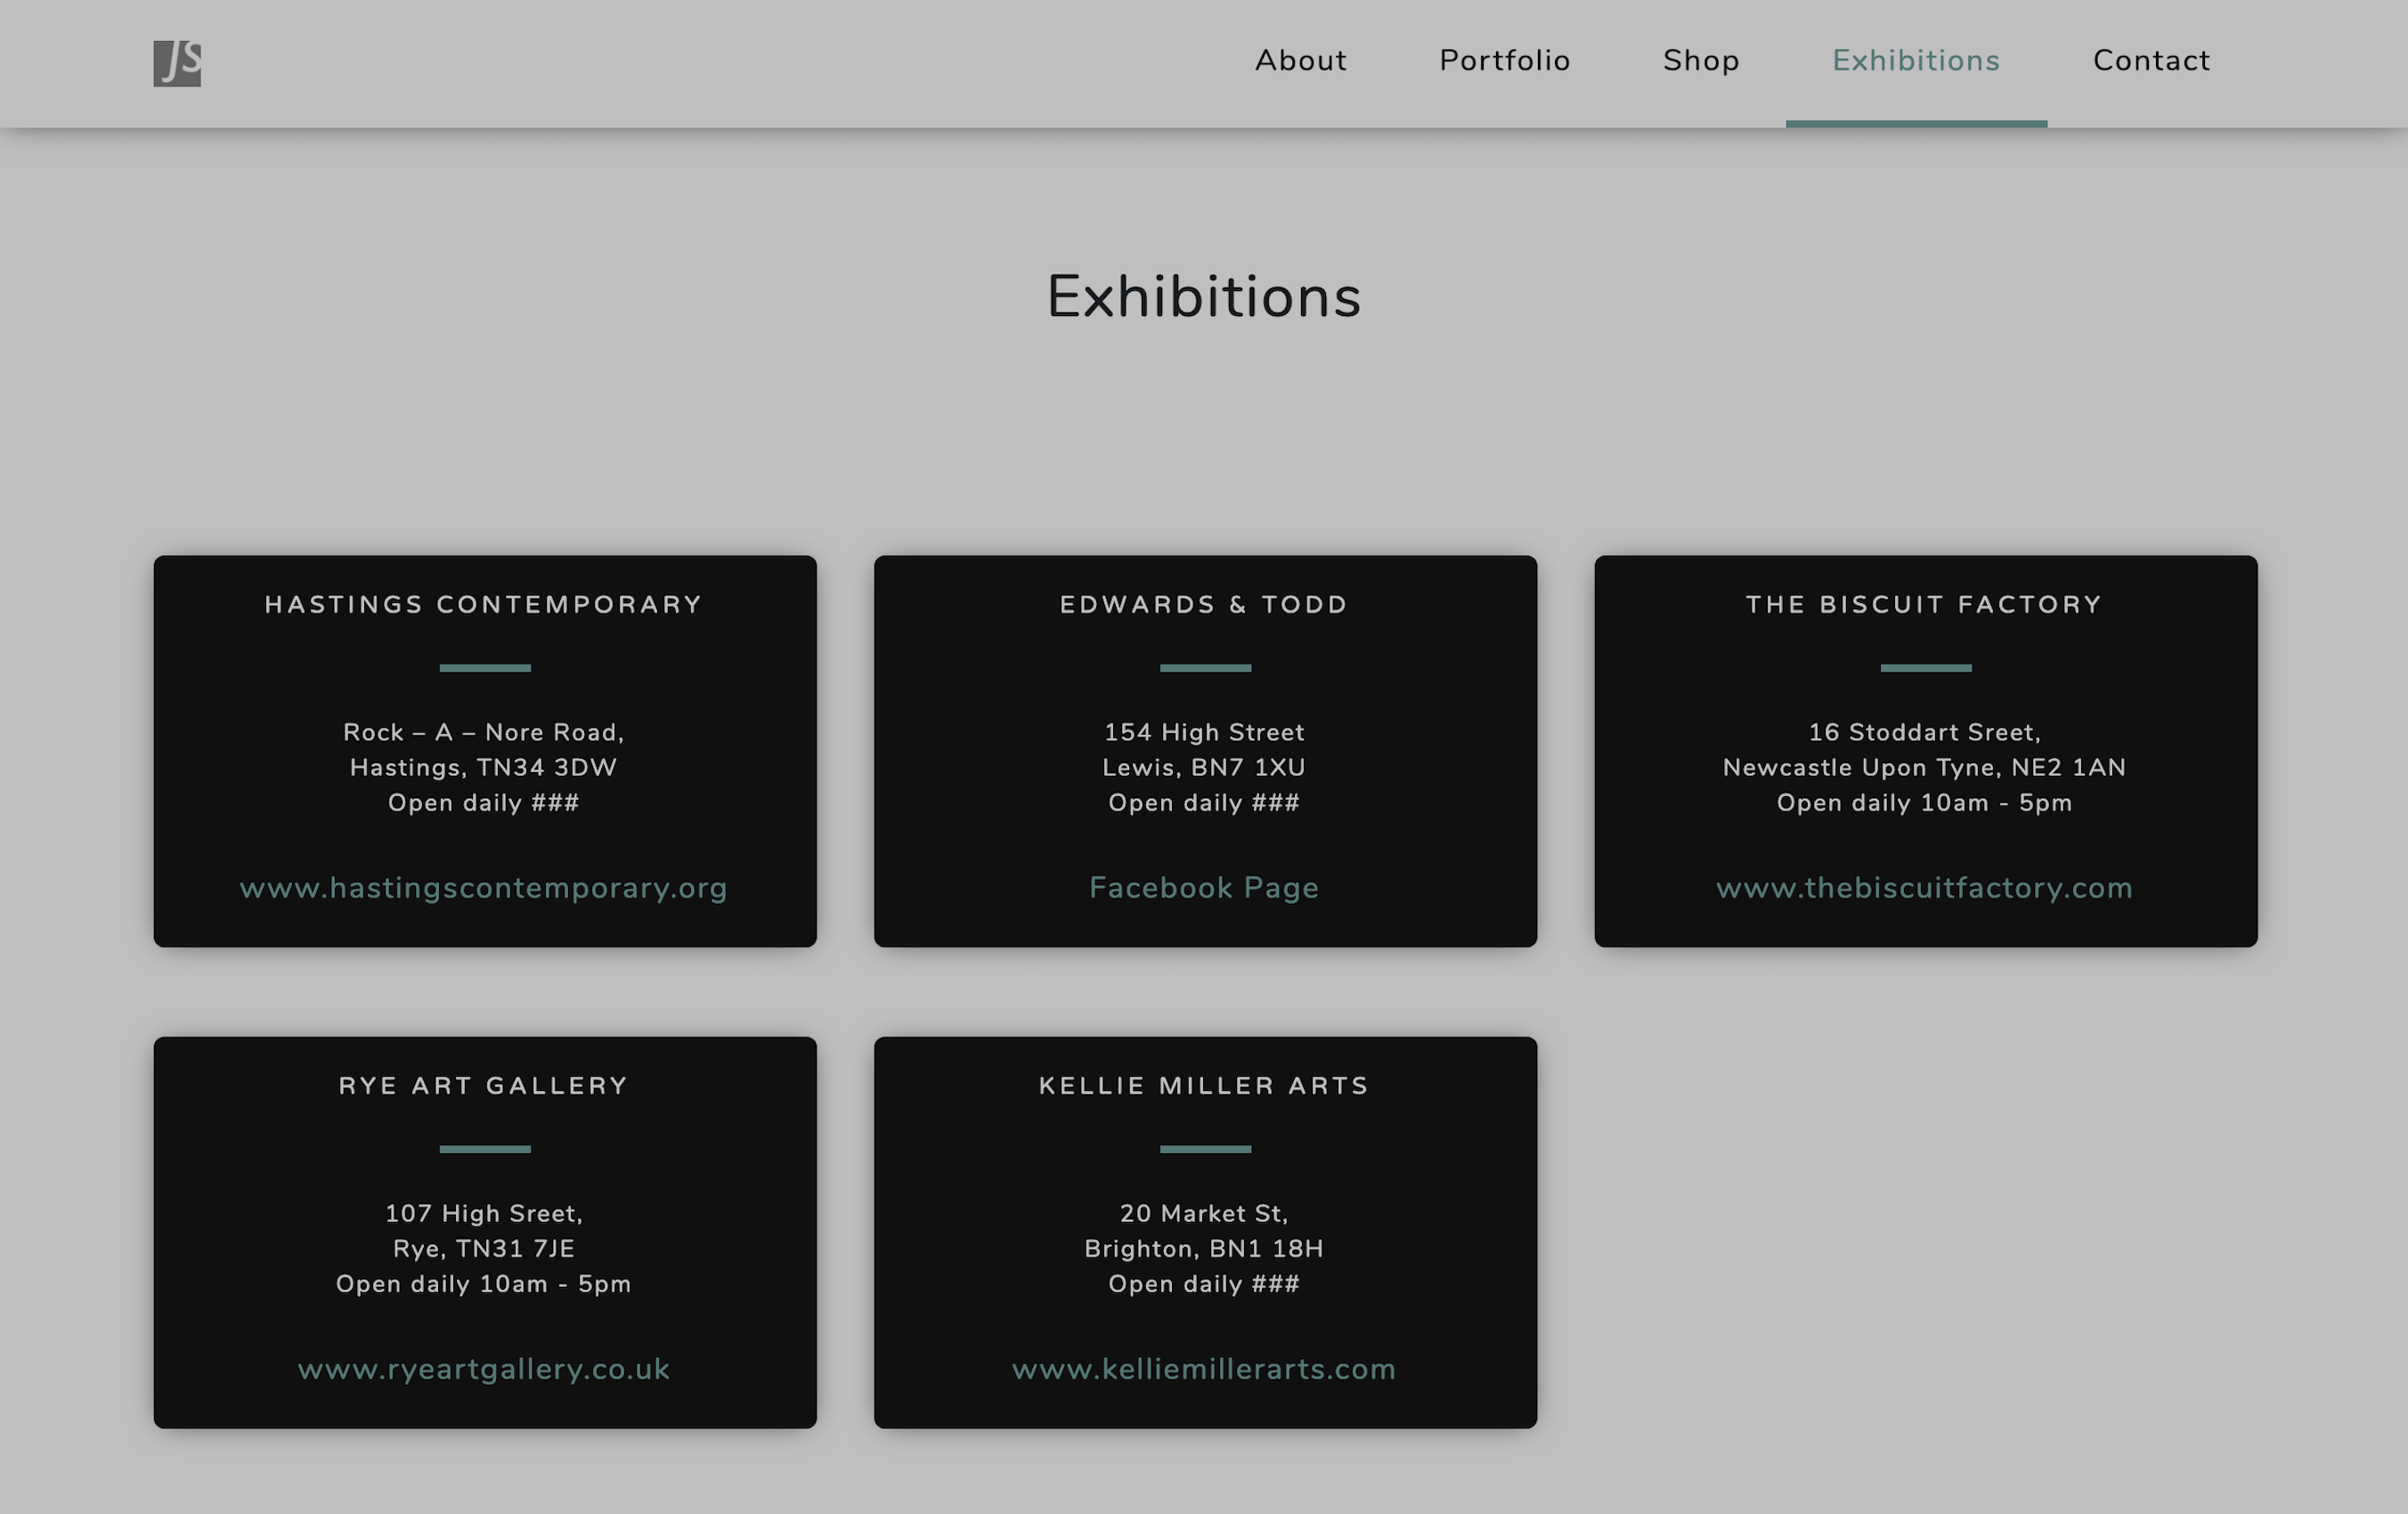Click Edwards & Todd 'Open daily ###' line

point(1204,803)
